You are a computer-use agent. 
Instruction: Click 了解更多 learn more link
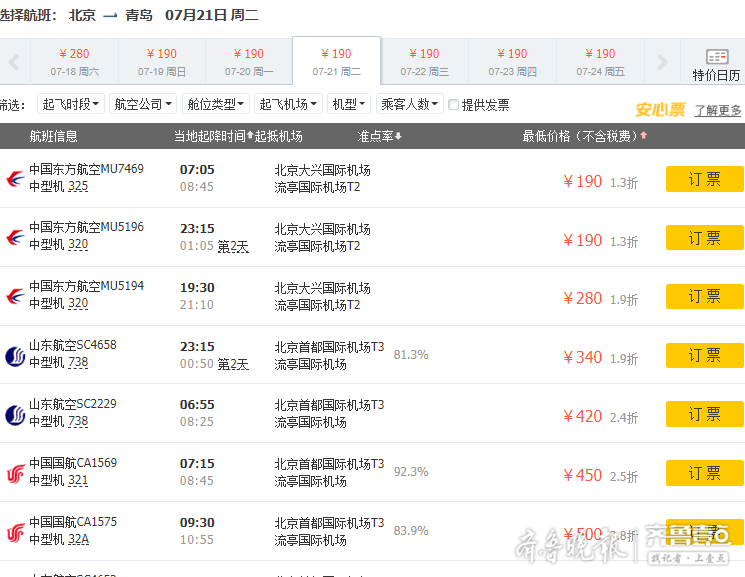pos(718,111)
